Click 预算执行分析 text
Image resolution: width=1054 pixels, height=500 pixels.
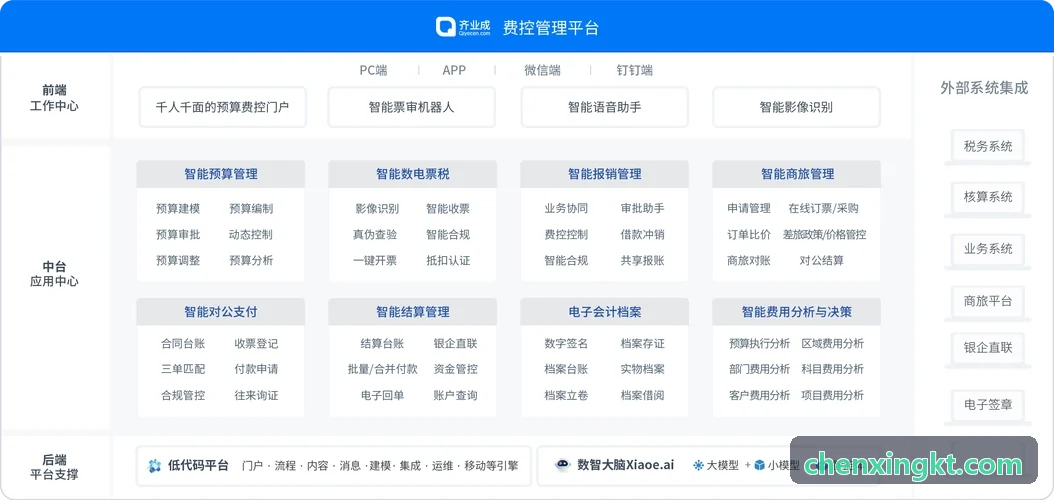[760, 343]
